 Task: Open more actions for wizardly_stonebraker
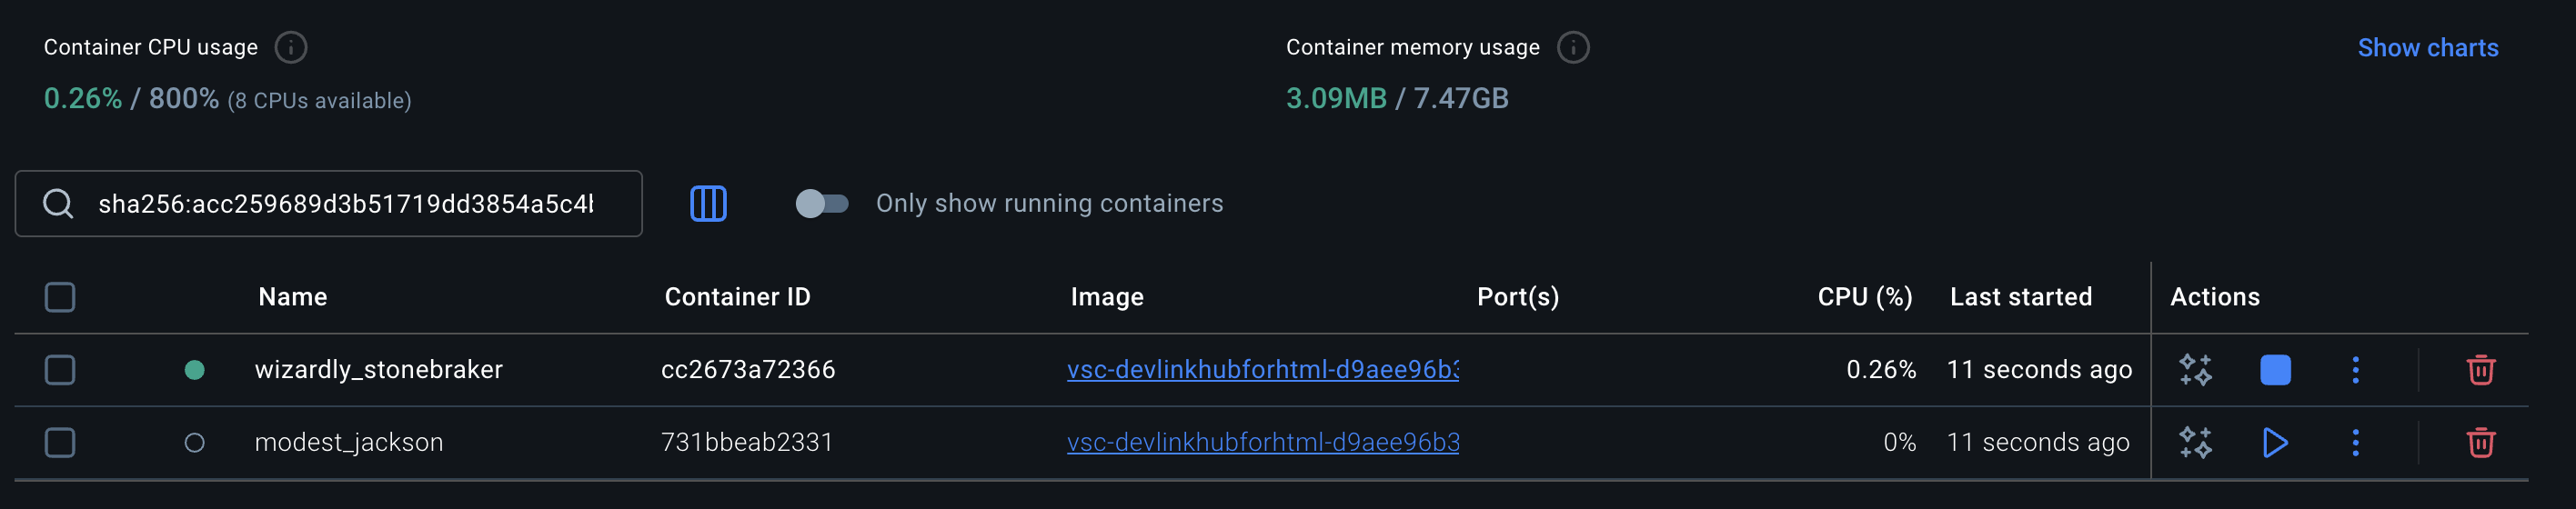[x=2355, y=370]
